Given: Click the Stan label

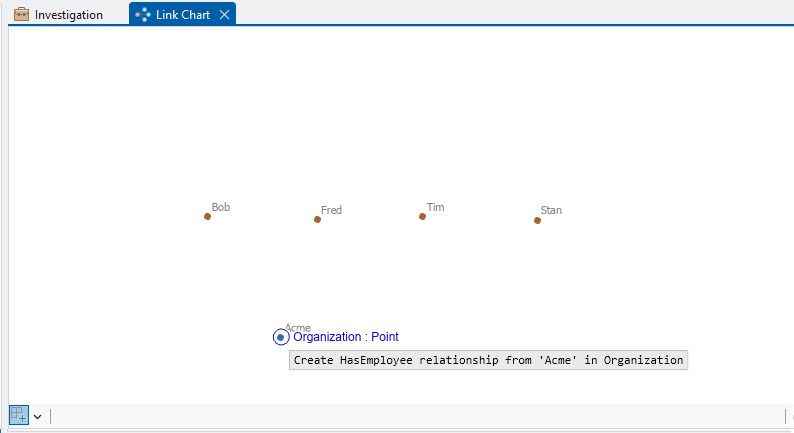Looking at the screenshot, I should (x=551, y=210).
